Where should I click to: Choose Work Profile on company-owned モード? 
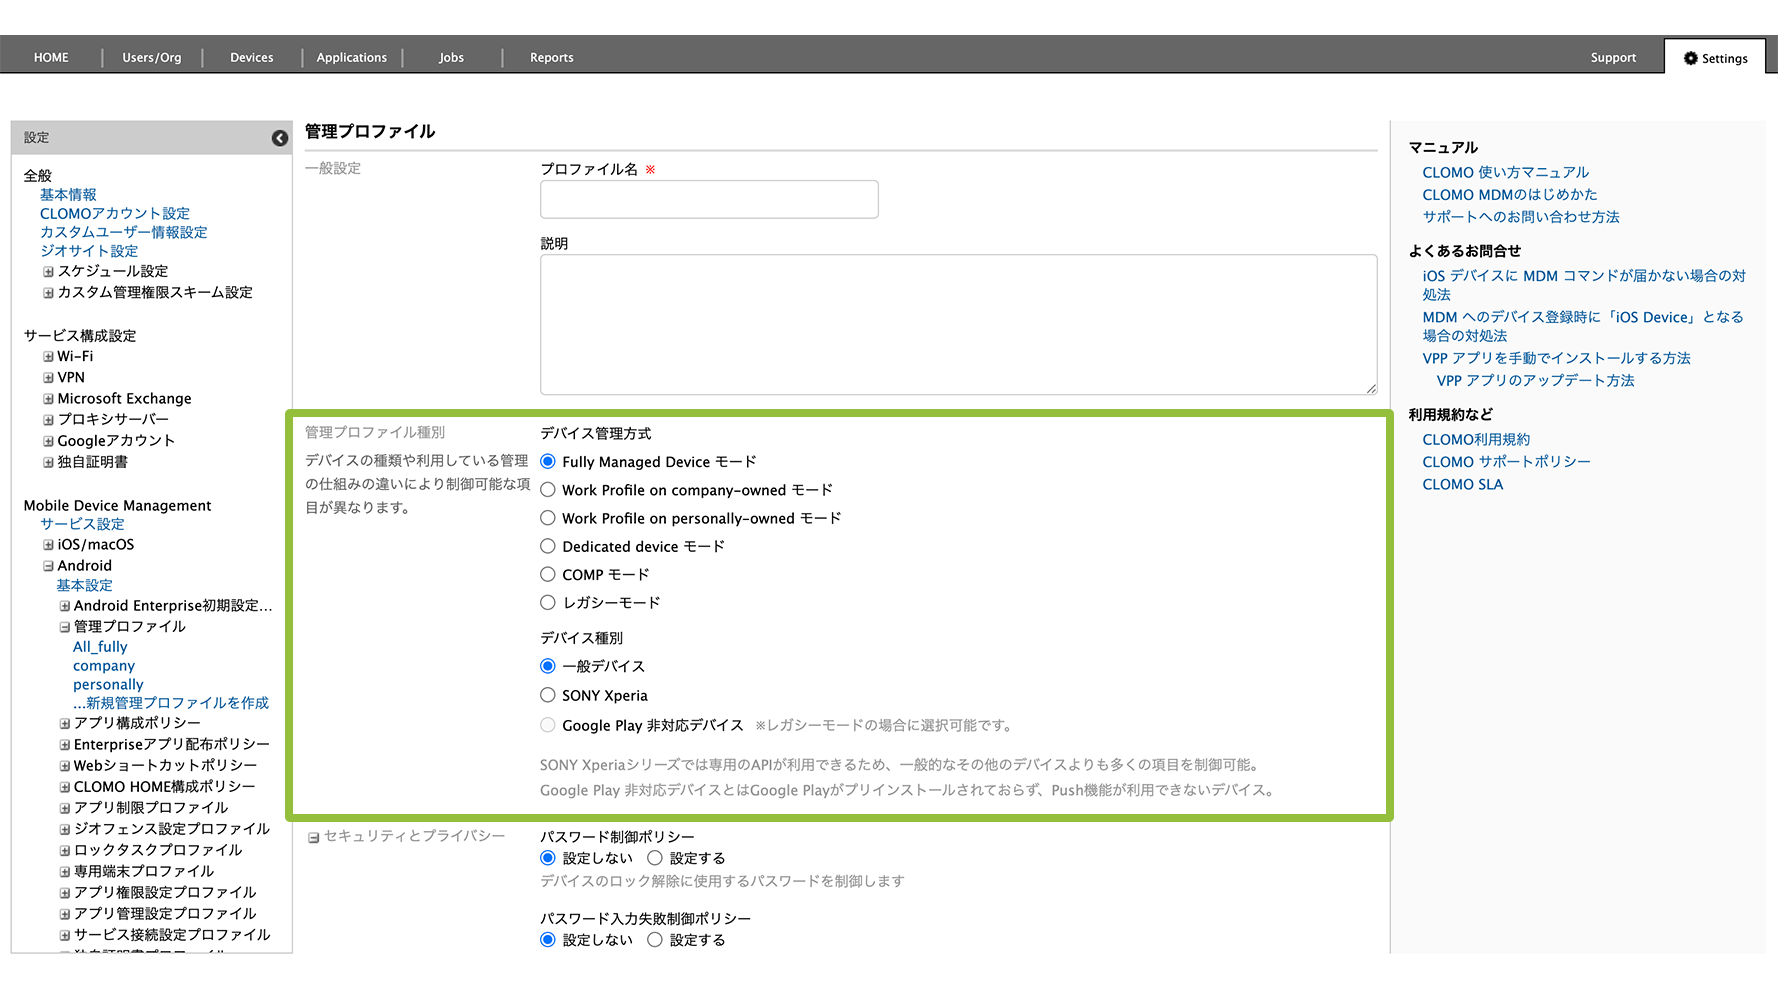[548, 490]
